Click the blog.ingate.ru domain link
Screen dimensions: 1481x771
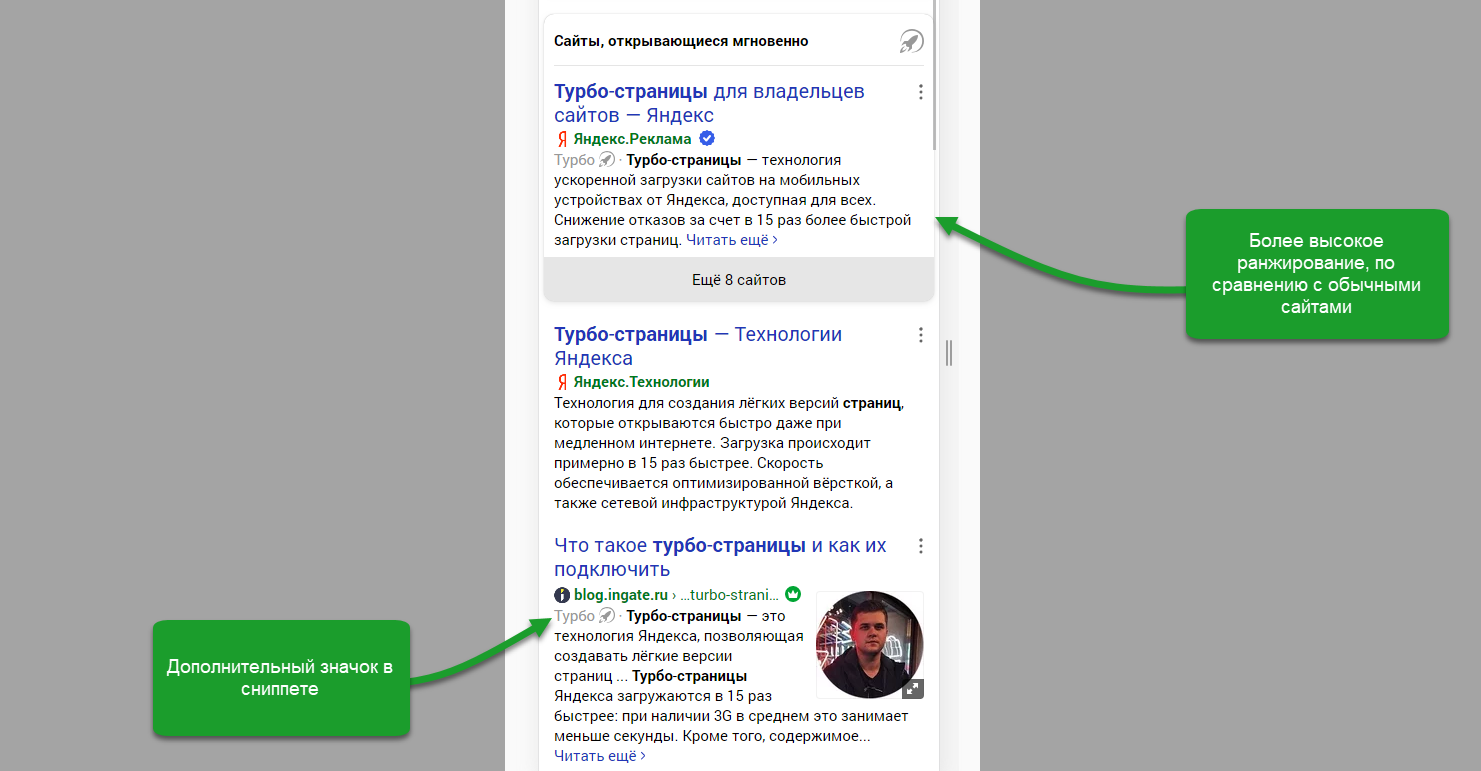(x=620, y=595)
